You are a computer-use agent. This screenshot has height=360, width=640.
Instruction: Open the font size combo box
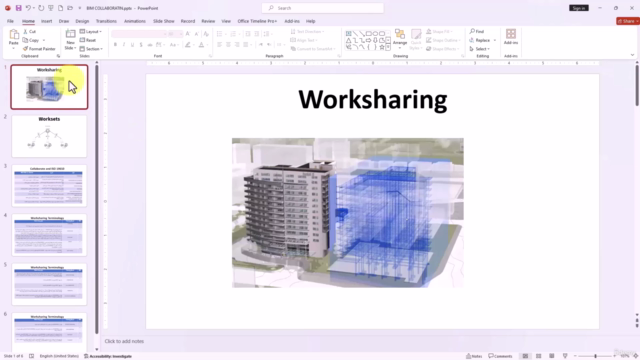click(x=175, y=34)
